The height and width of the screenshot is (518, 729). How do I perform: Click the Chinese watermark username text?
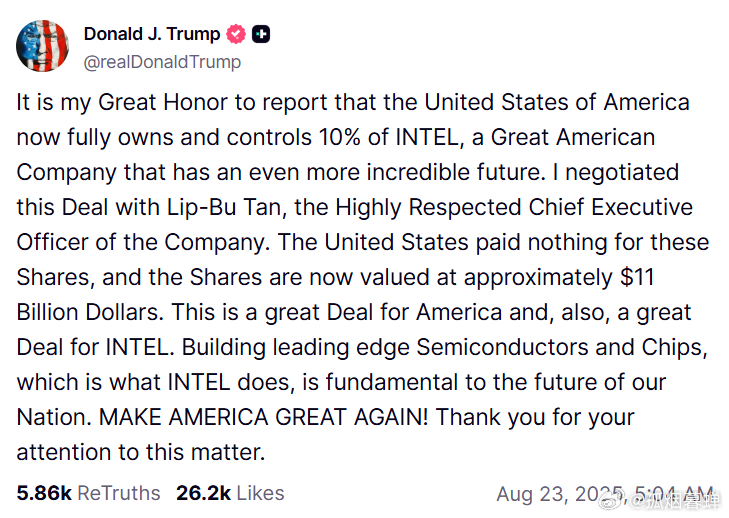tap(672, 502)
